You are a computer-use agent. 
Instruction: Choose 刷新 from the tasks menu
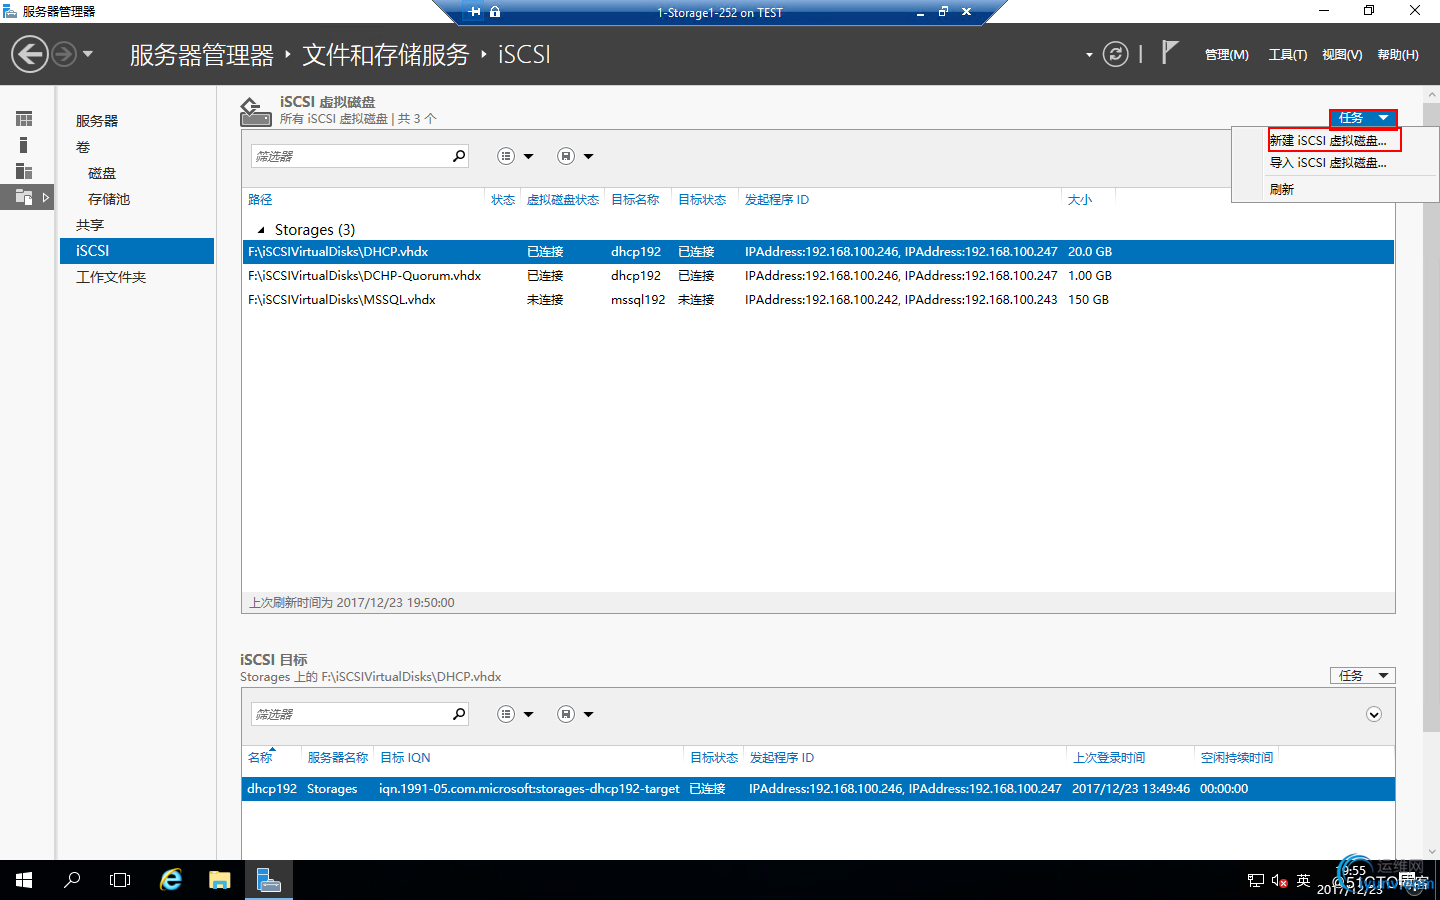tap(1282, 189)
